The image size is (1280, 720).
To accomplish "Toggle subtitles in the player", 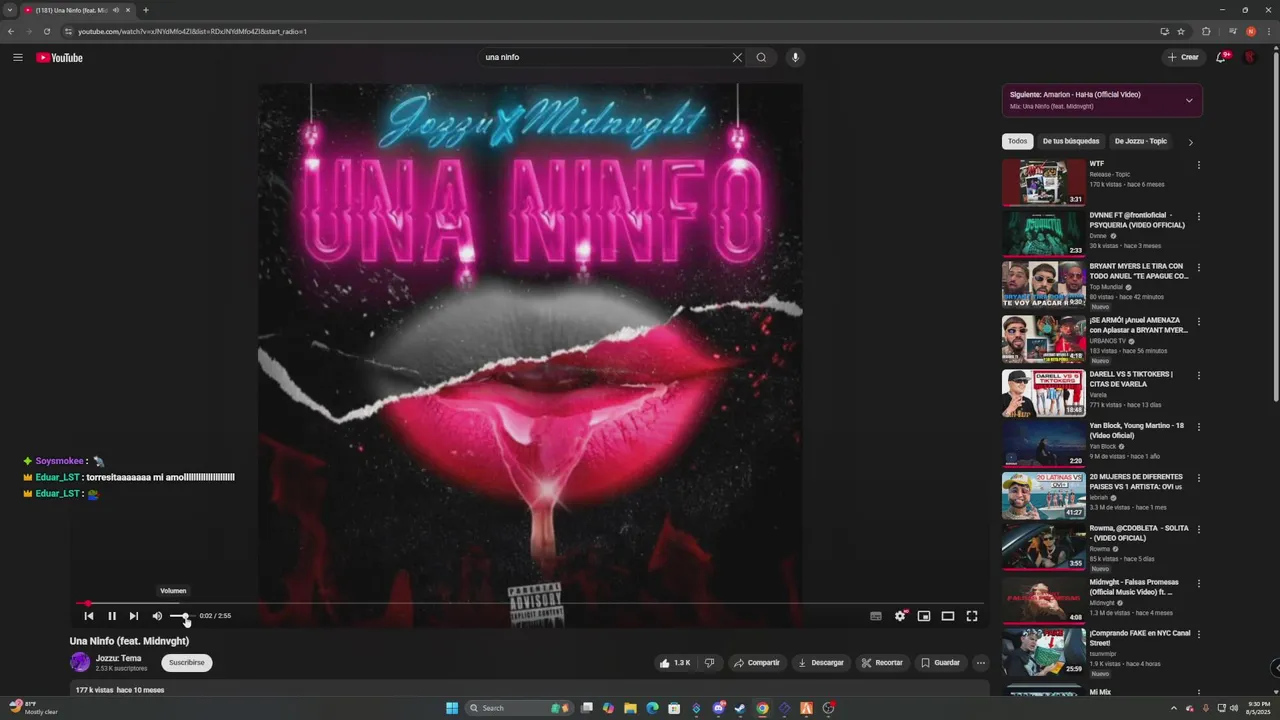I will [x=876, y=616].
